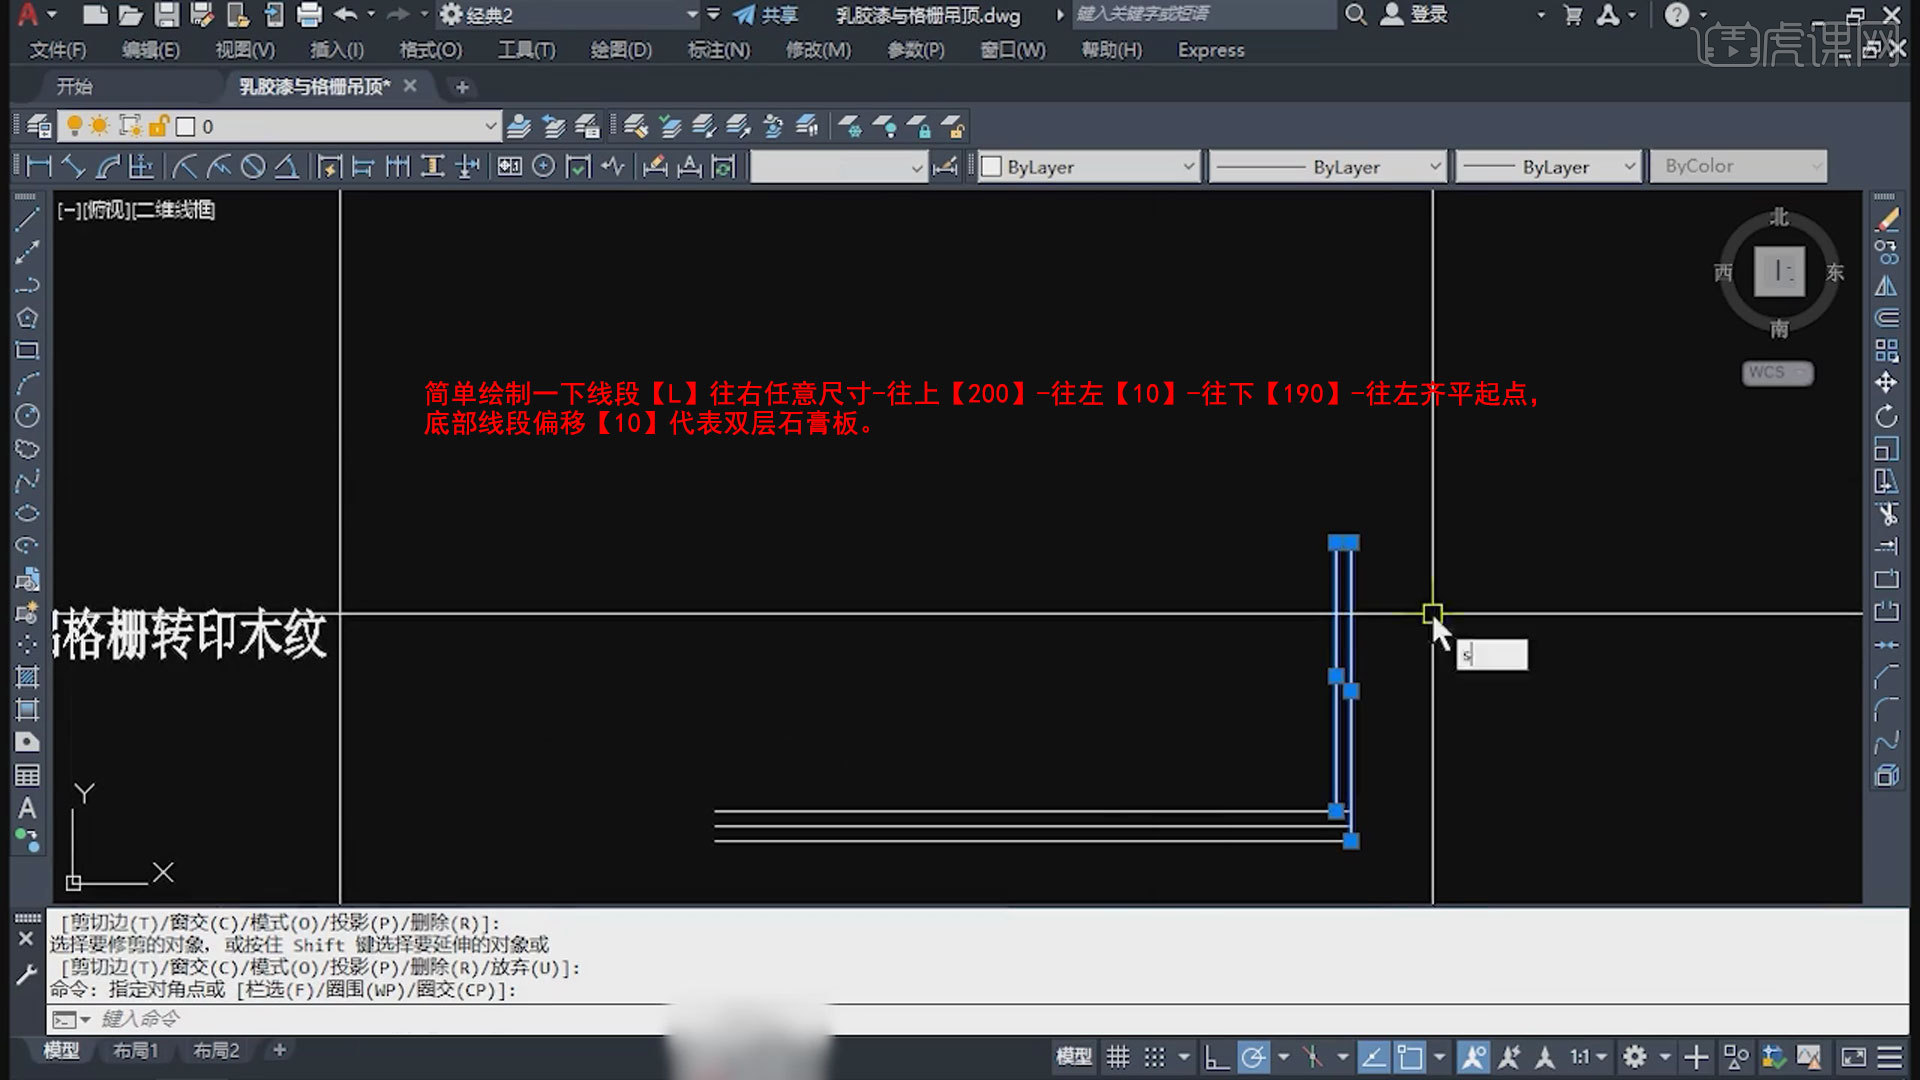This screenshot has height=1080, width=1920.
Task: Toggle grid display in status bar
Action: [x=1118, y=1057]
